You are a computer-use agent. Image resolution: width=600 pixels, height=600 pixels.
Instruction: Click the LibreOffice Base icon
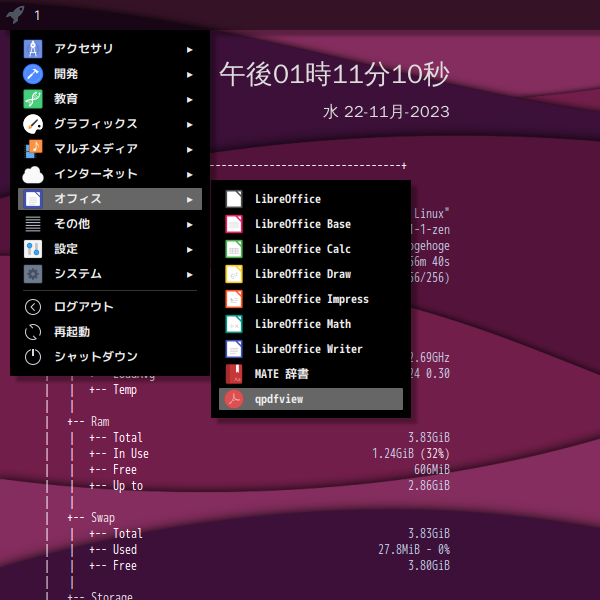coord(234,224)
